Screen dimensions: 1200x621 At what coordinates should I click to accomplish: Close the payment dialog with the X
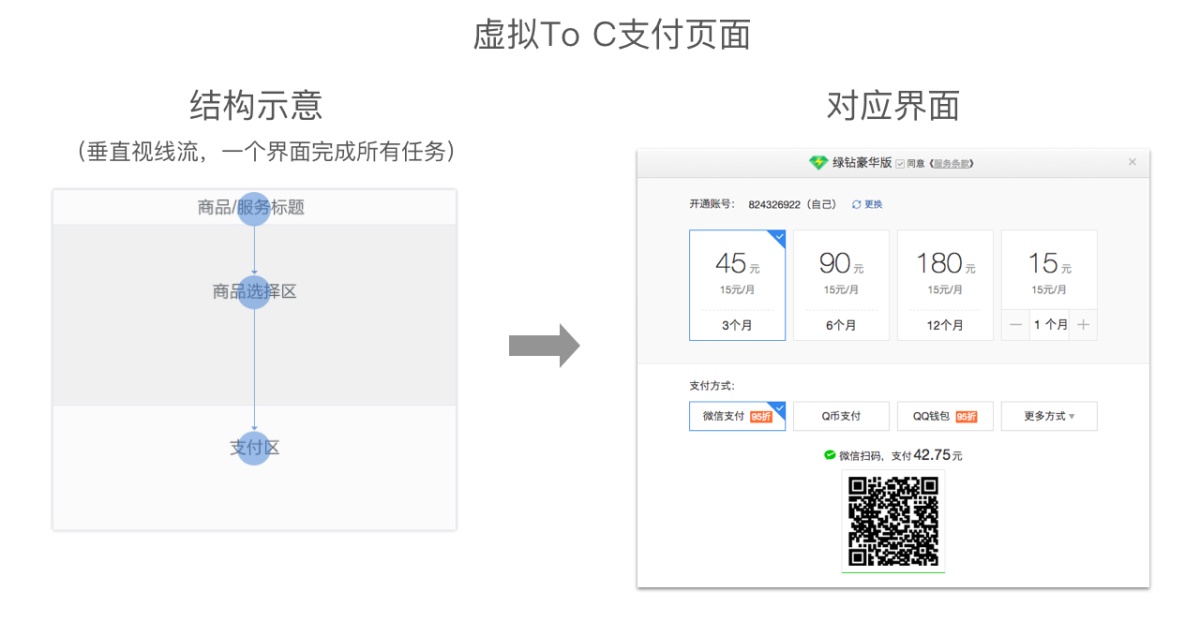point(1132,162)
